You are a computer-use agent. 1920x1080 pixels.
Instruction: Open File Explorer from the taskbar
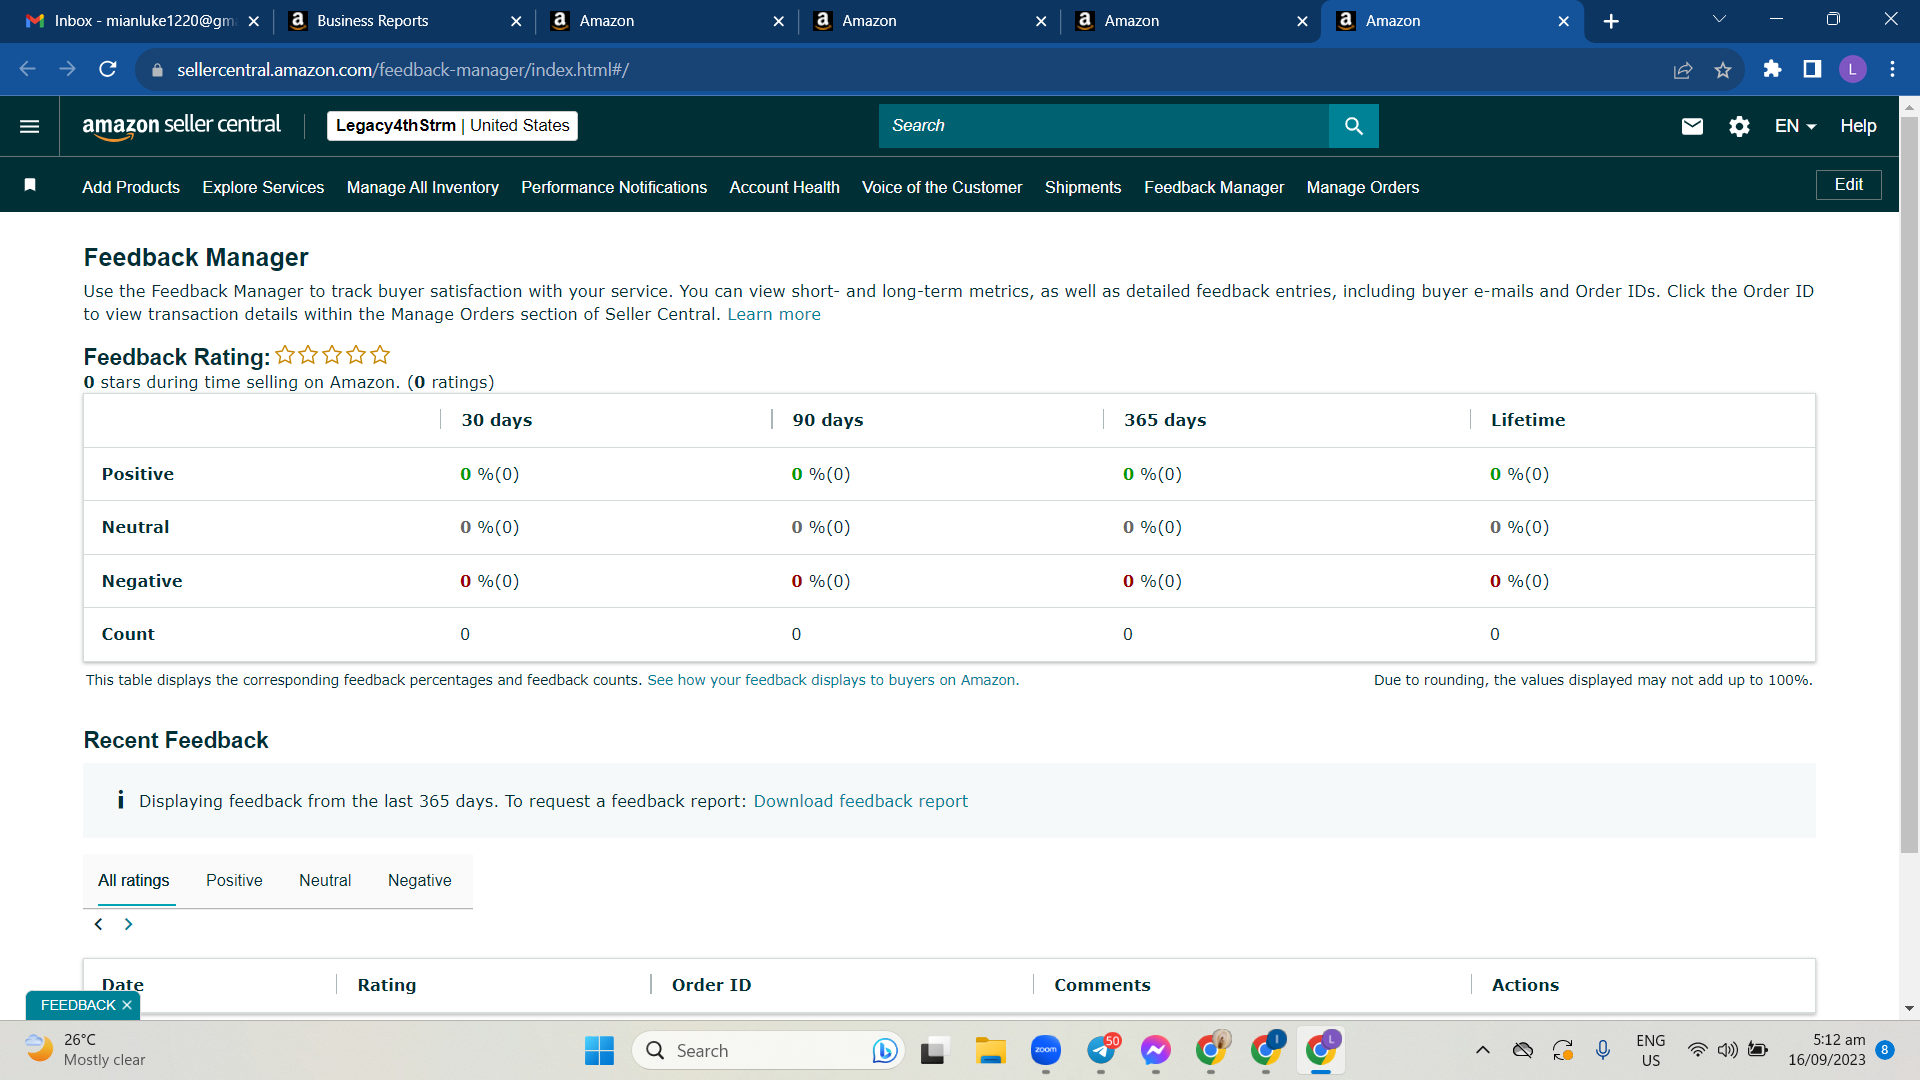[990, 1050]
